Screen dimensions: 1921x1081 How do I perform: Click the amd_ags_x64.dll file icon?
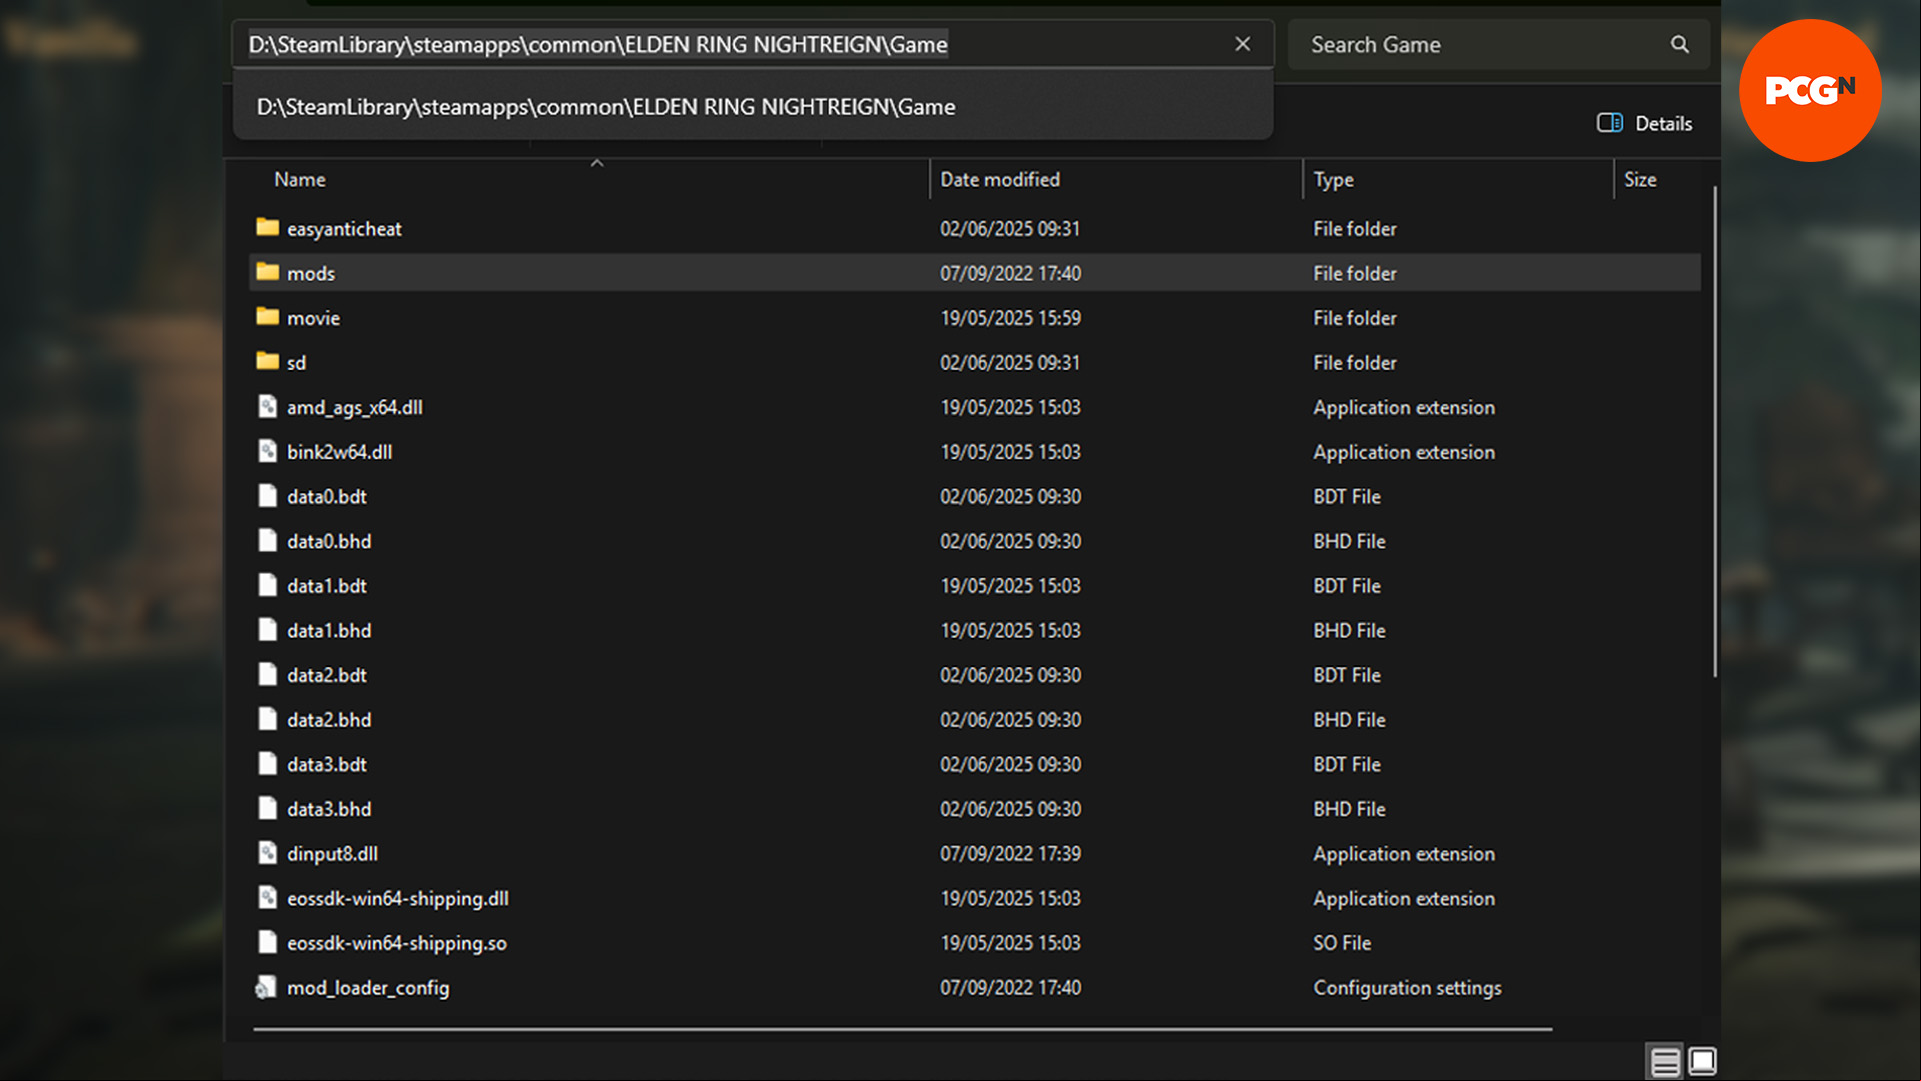[267, 406]
